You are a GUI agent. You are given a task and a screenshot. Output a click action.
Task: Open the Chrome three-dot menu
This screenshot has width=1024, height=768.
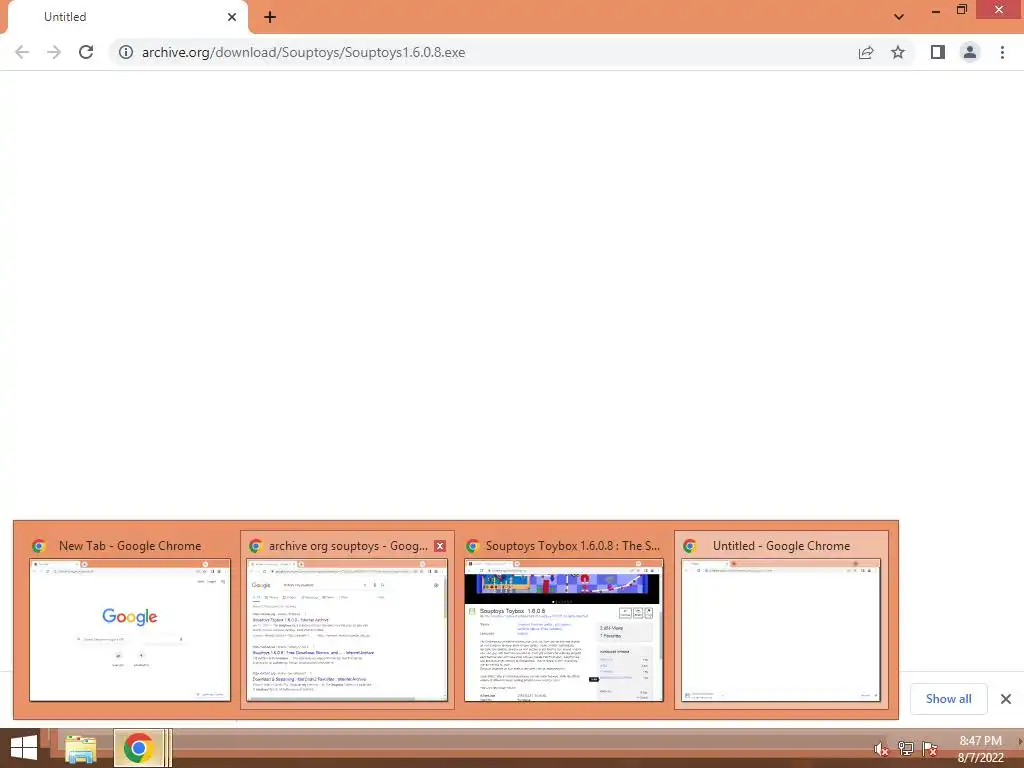point(1002,52)
